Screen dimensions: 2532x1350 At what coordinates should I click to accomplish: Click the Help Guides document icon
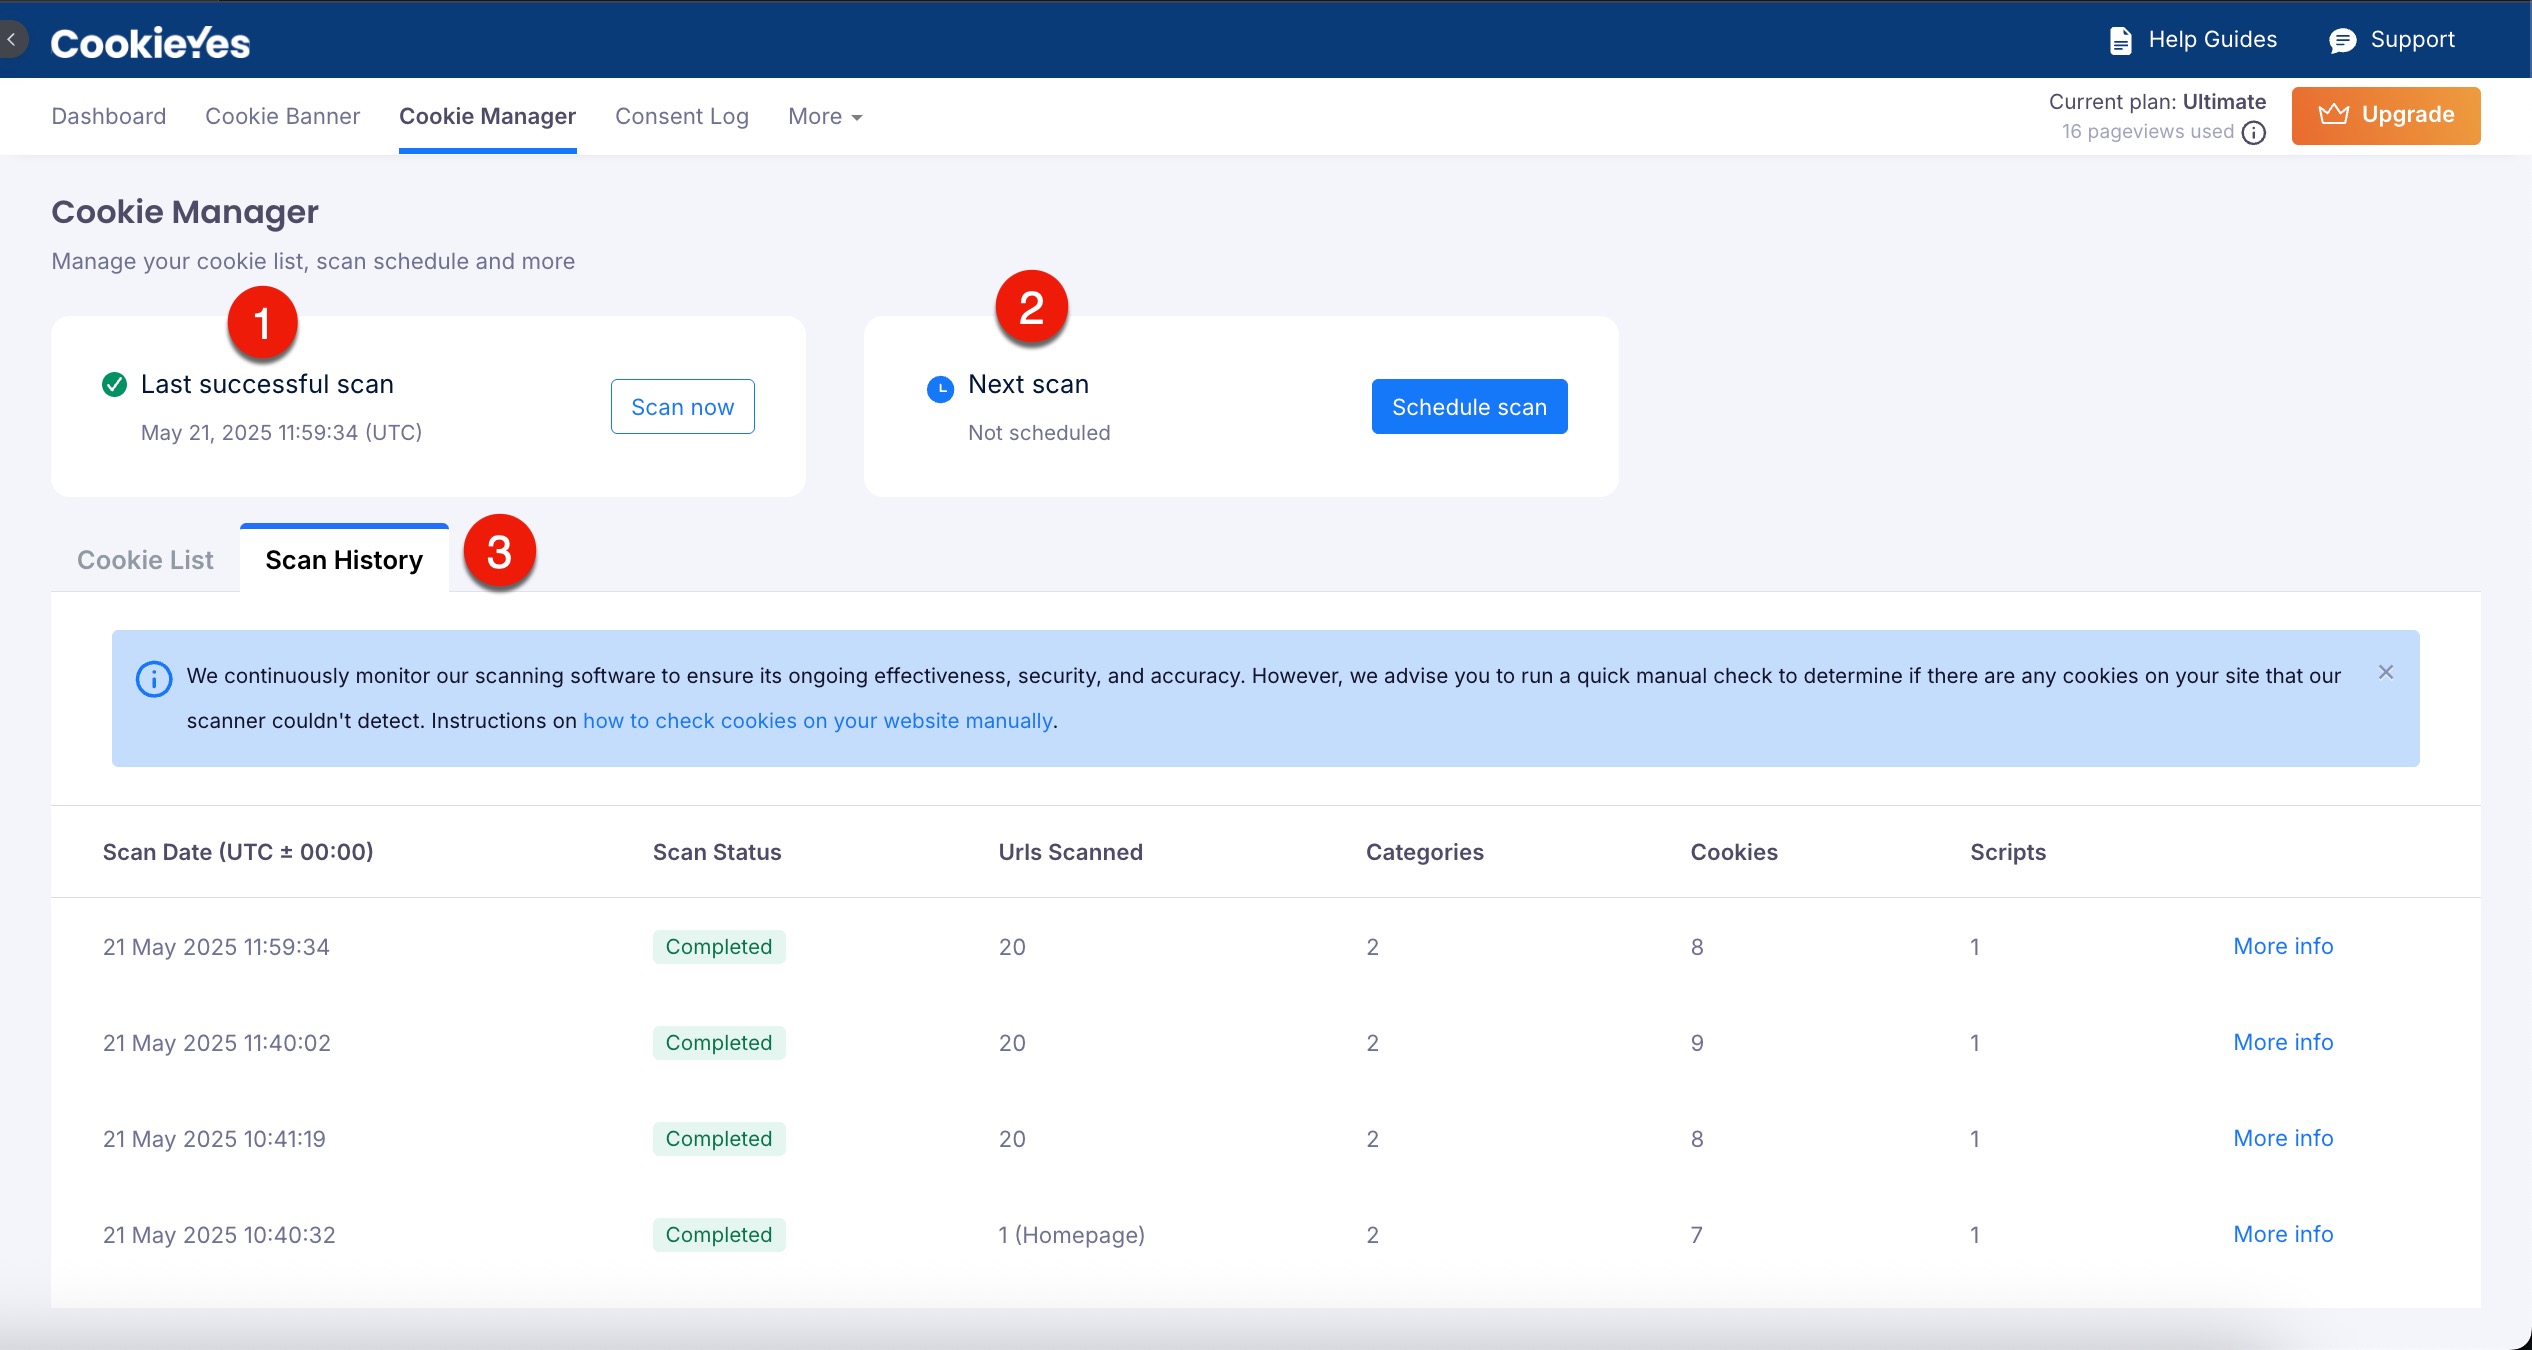(2120, 40)
